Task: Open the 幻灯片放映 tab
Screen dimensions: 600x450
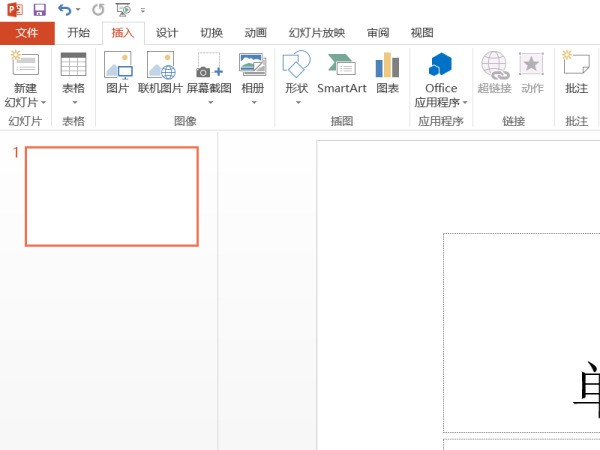Action: 316,32
